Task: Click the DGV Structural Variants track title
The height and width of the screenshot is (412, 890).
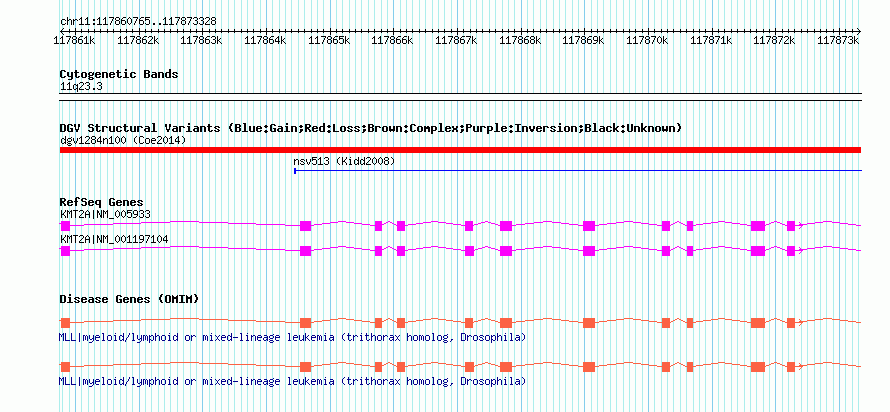Action: pyautogui.click(x=371, y=128)
